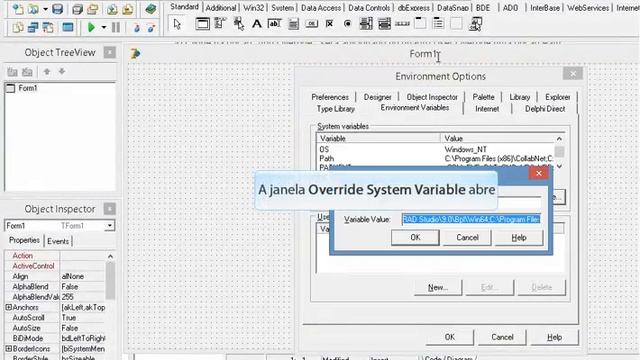Click the View Form toolbar icon
The width and height of the screenshot is (640, 360).
33,28
